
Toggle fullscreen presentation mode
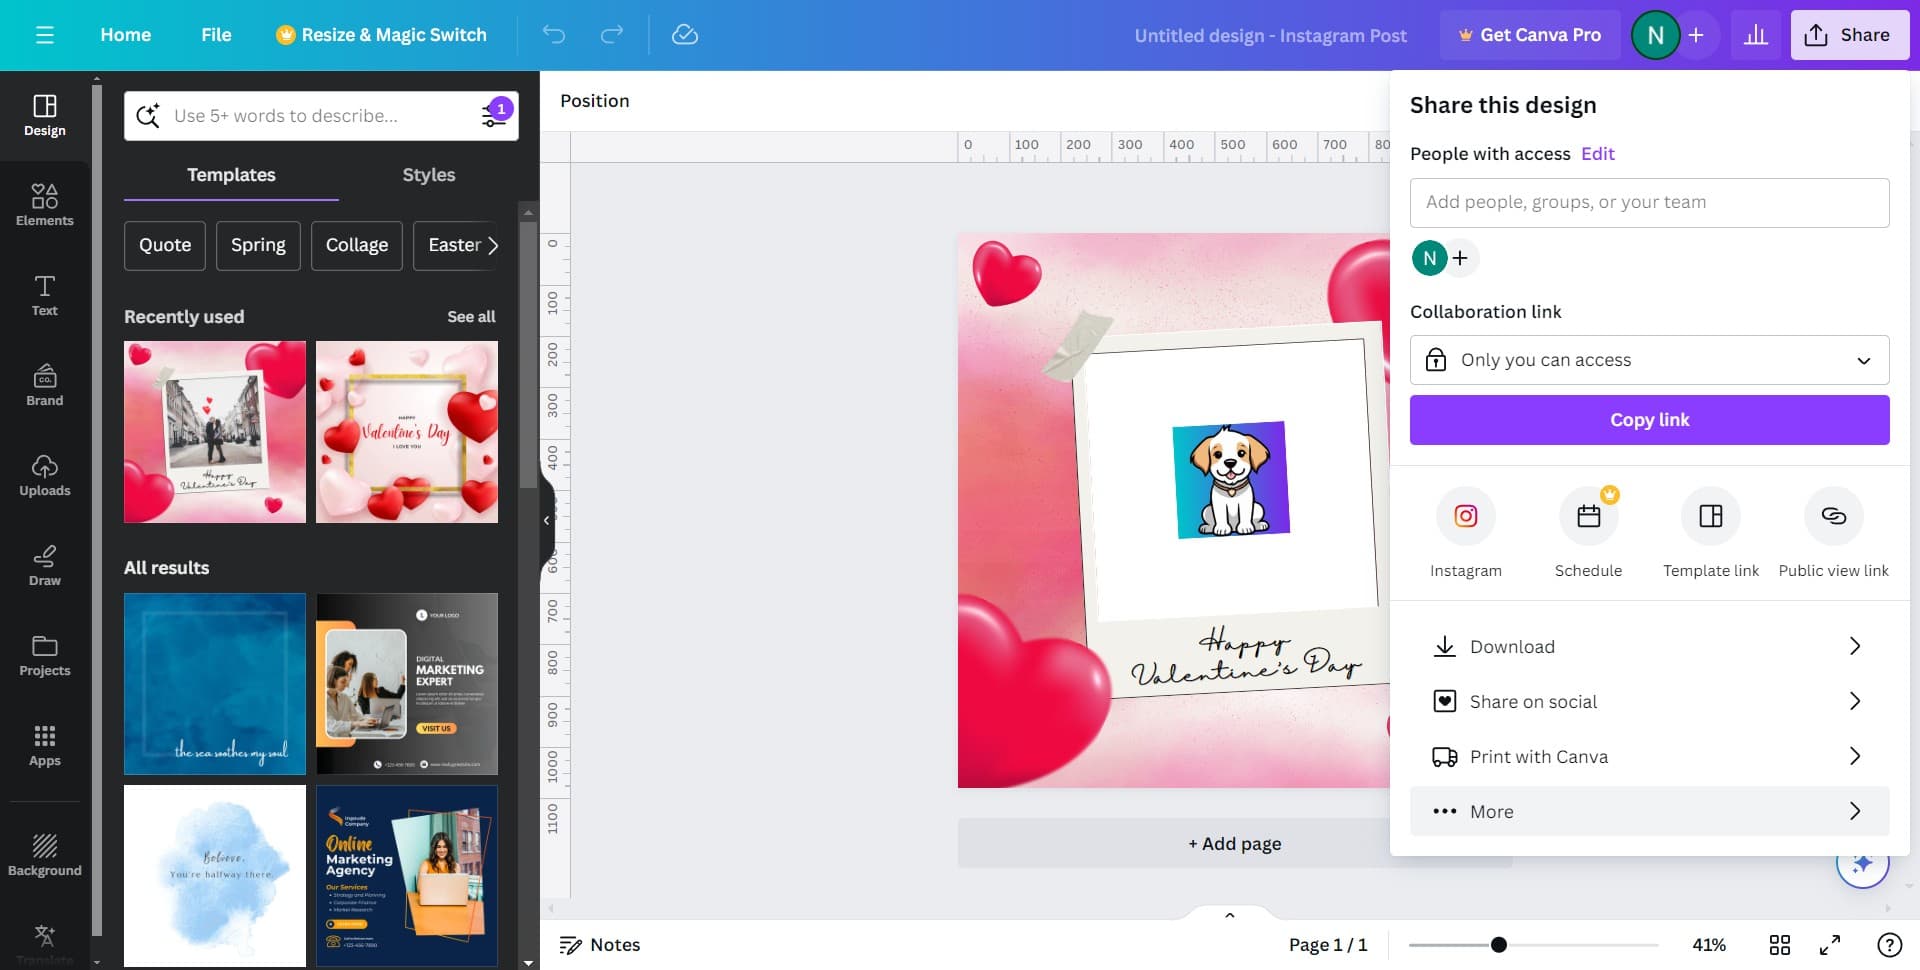pyautogui.click(x=1829, y=945)
